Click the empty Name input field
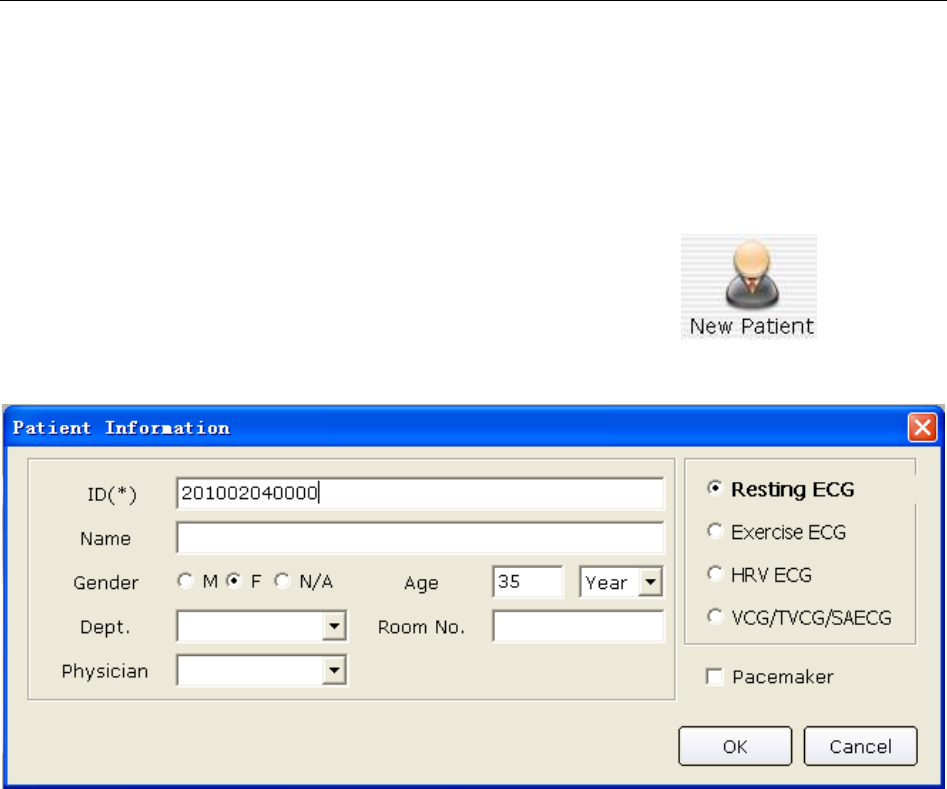This screenshot has height=789, width=947. click(420, 538)
